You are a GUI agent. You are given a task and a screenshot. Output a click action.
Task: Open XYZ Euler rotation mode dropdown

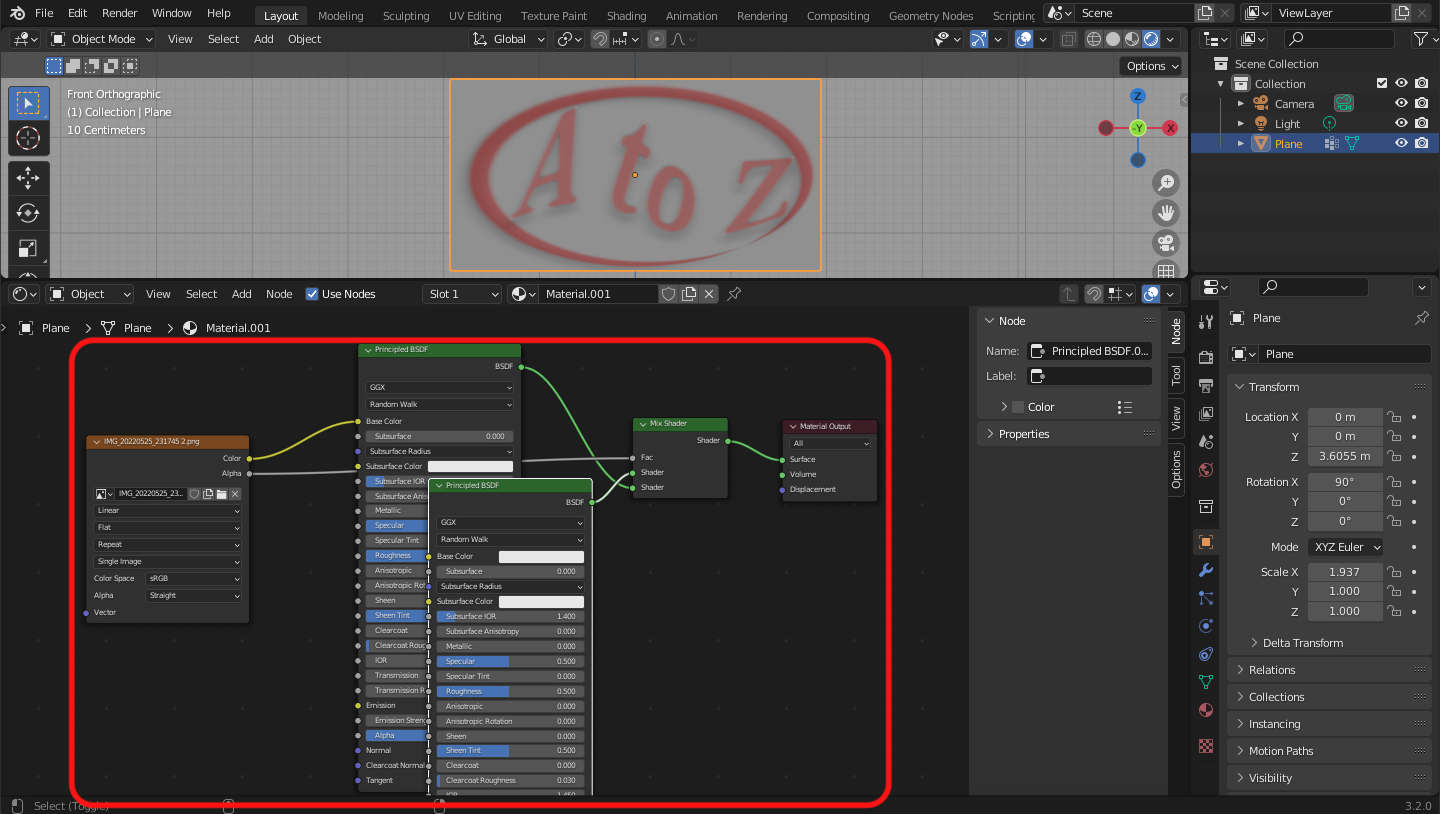point(1345,547)
